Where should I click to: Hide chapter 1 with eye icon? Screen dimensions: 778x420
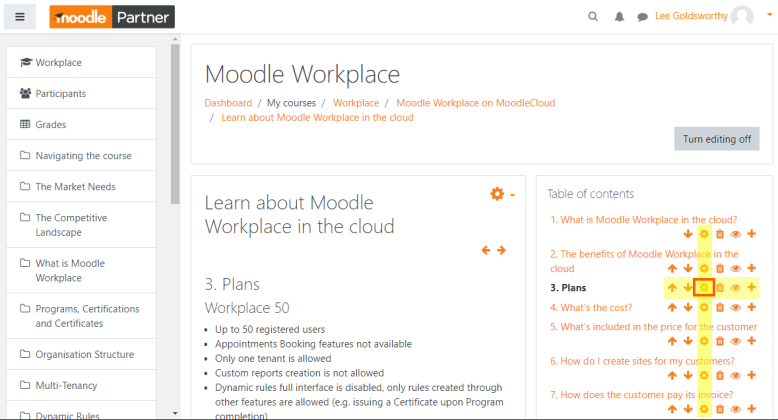(x=736, y=234)
